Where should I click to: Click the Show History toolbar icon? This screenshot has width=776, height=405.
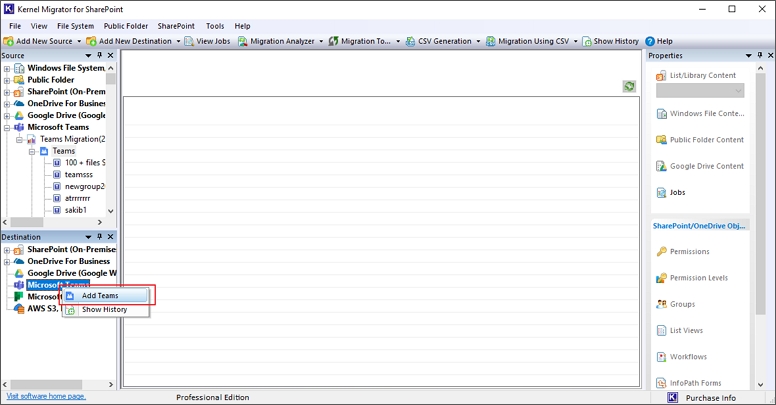(586, 41)
